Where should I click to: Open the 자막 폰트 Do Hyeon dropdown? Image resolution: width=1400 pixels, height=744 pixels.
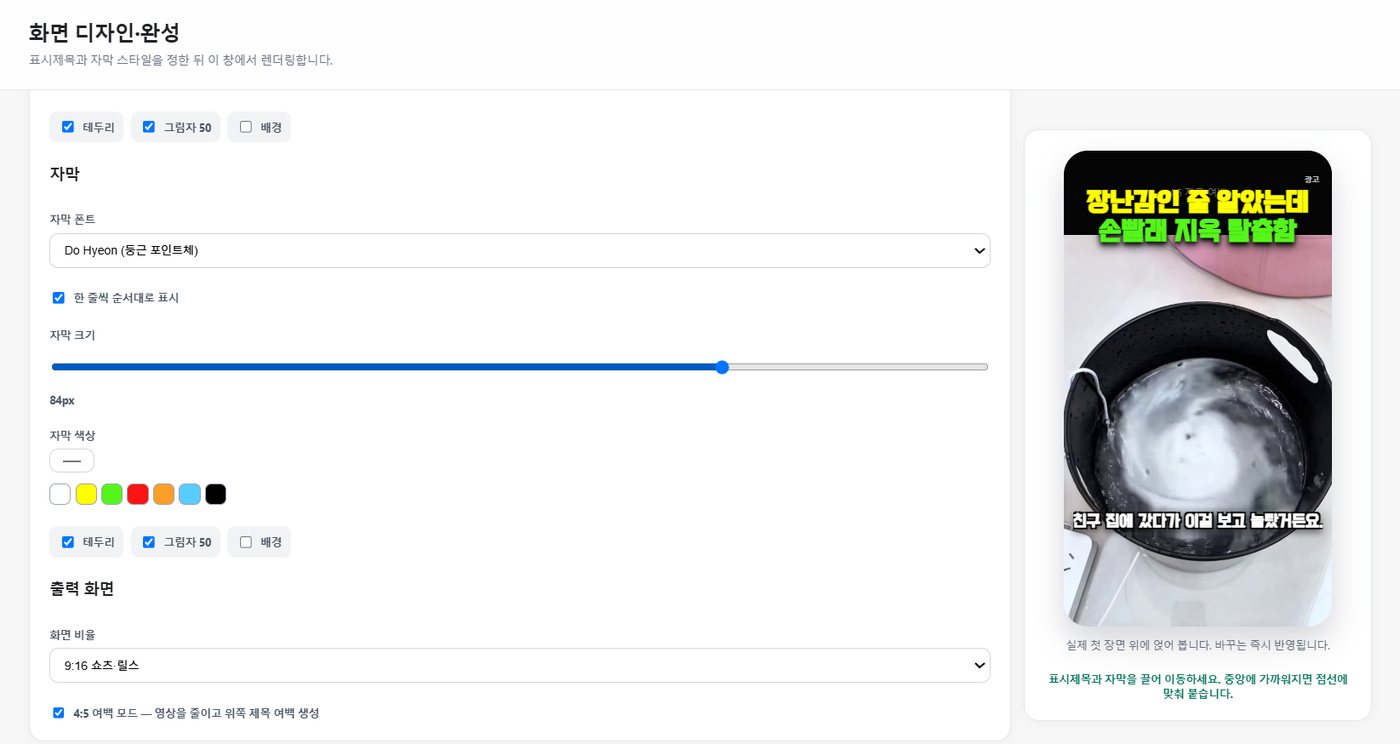coord(520,251)
